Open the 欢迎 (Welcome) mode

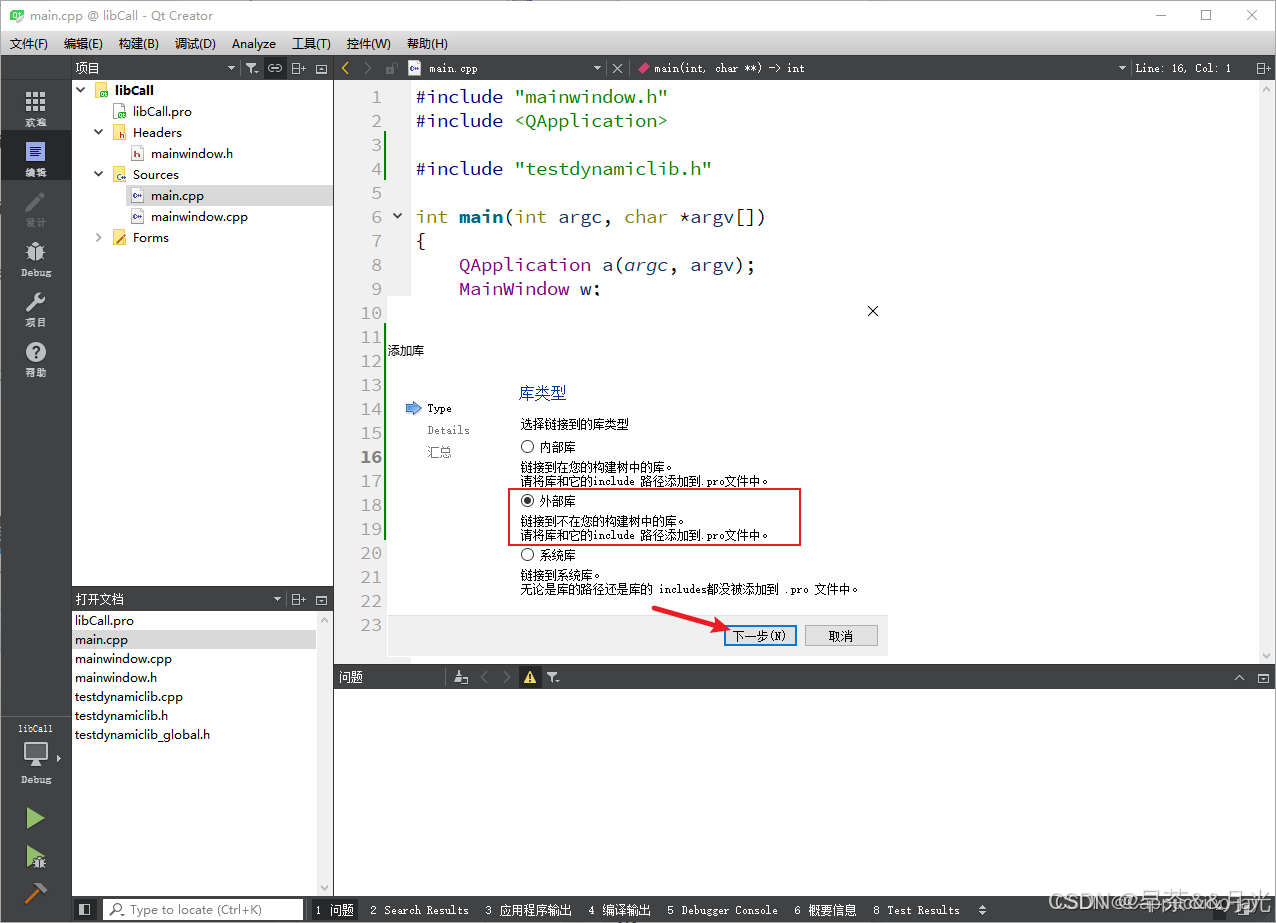click(x=36, y=108)
